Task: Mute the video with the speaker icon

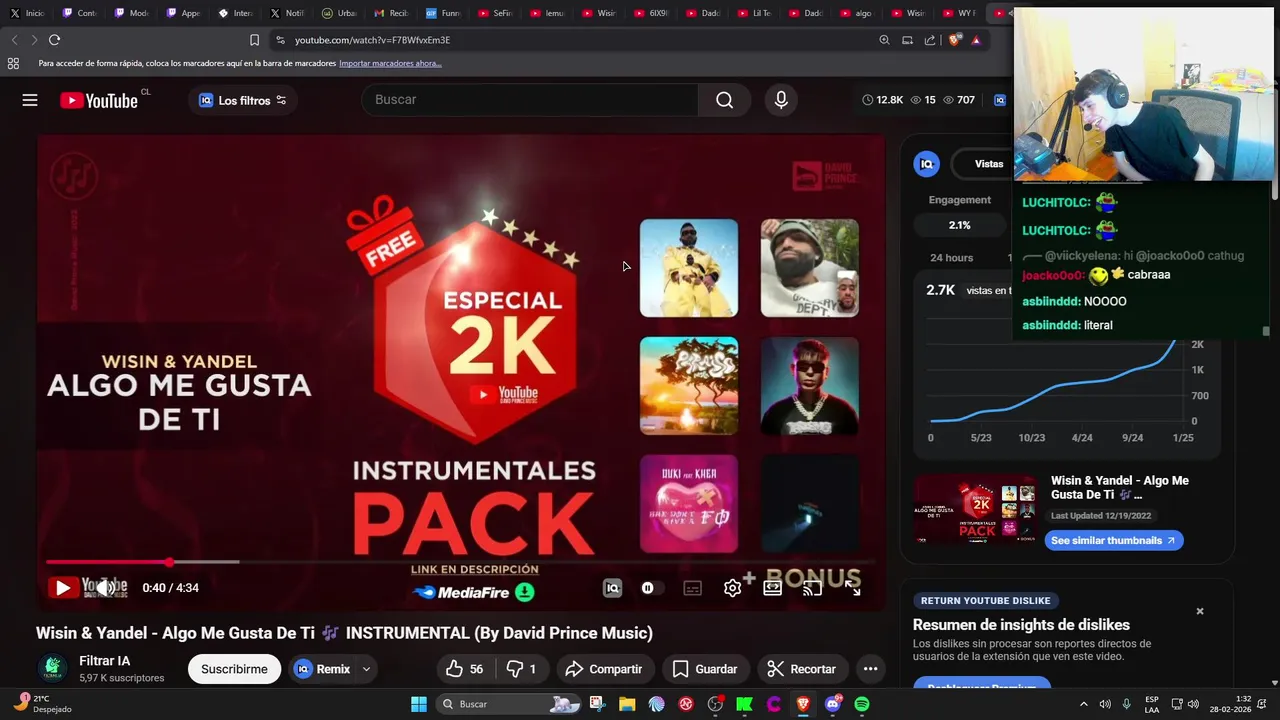Action: (105, 588)
